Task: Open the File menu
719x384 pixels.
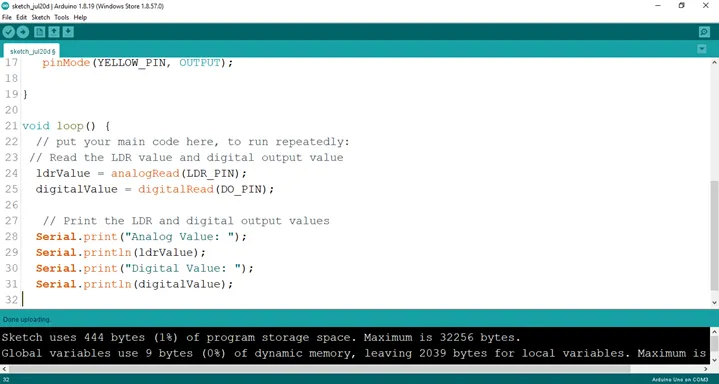Action: point(7,17)
